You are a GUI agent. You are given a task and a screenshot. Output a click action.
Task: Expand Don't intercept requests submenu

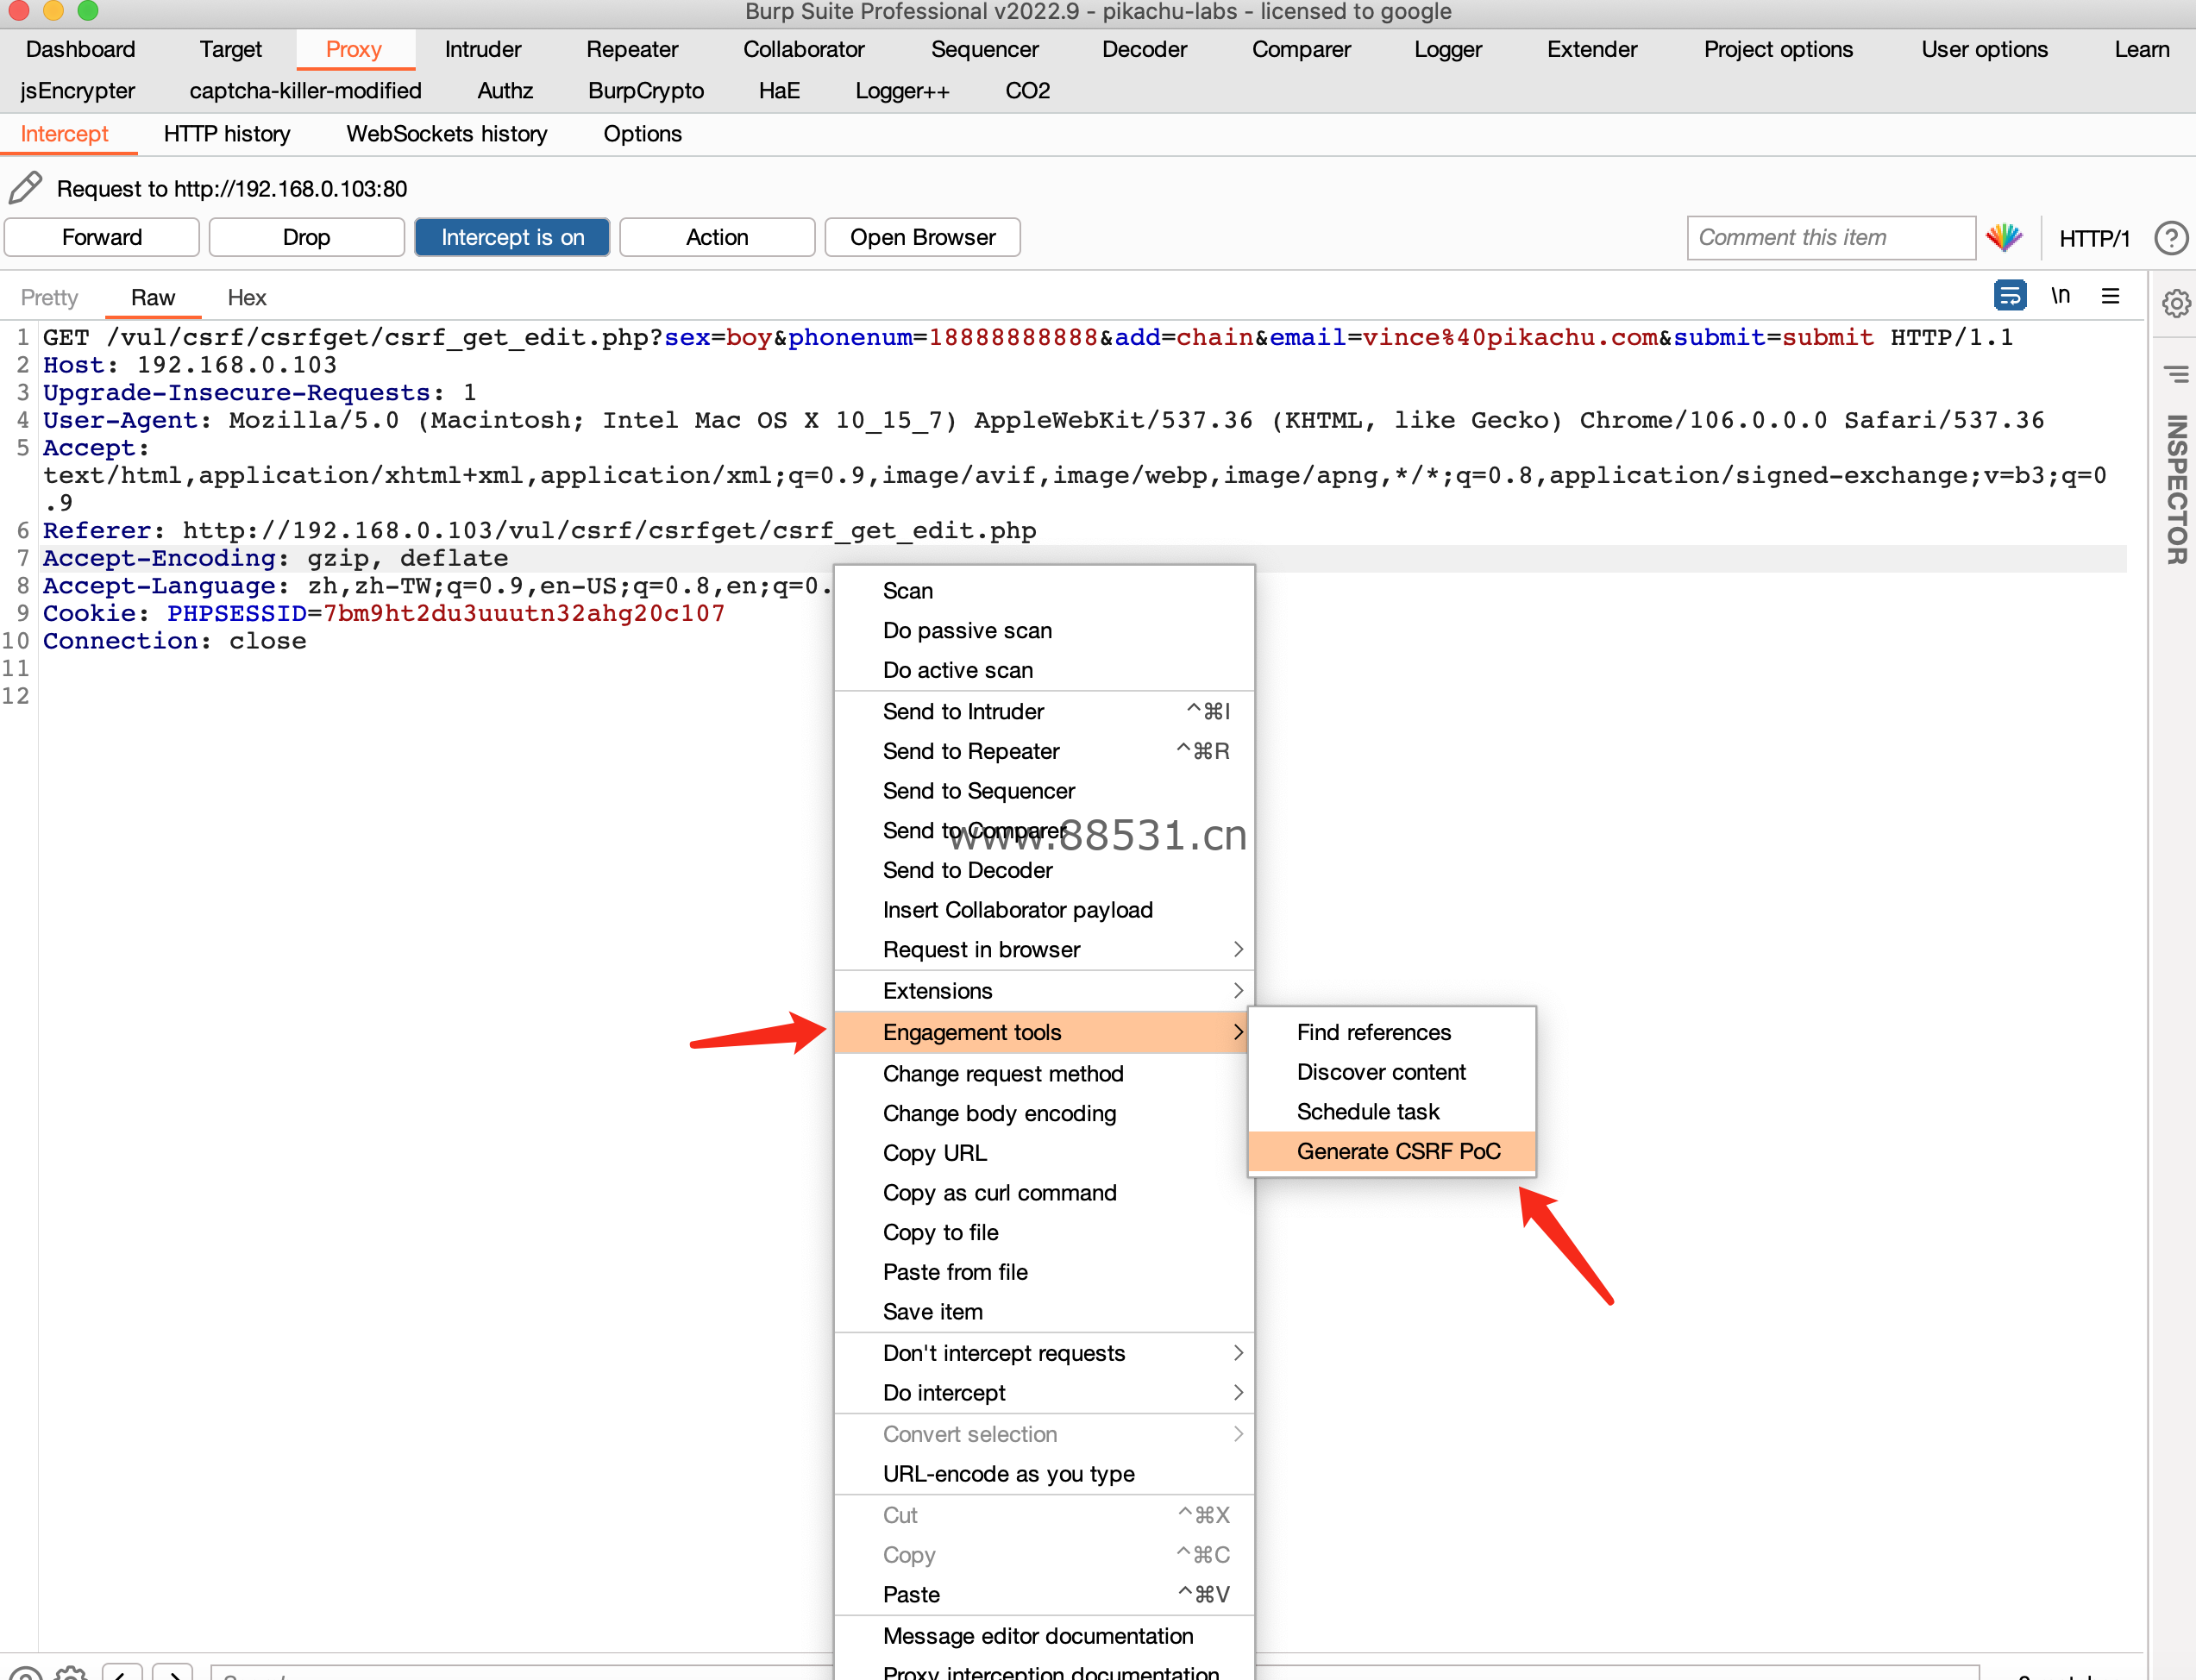1044,1352
